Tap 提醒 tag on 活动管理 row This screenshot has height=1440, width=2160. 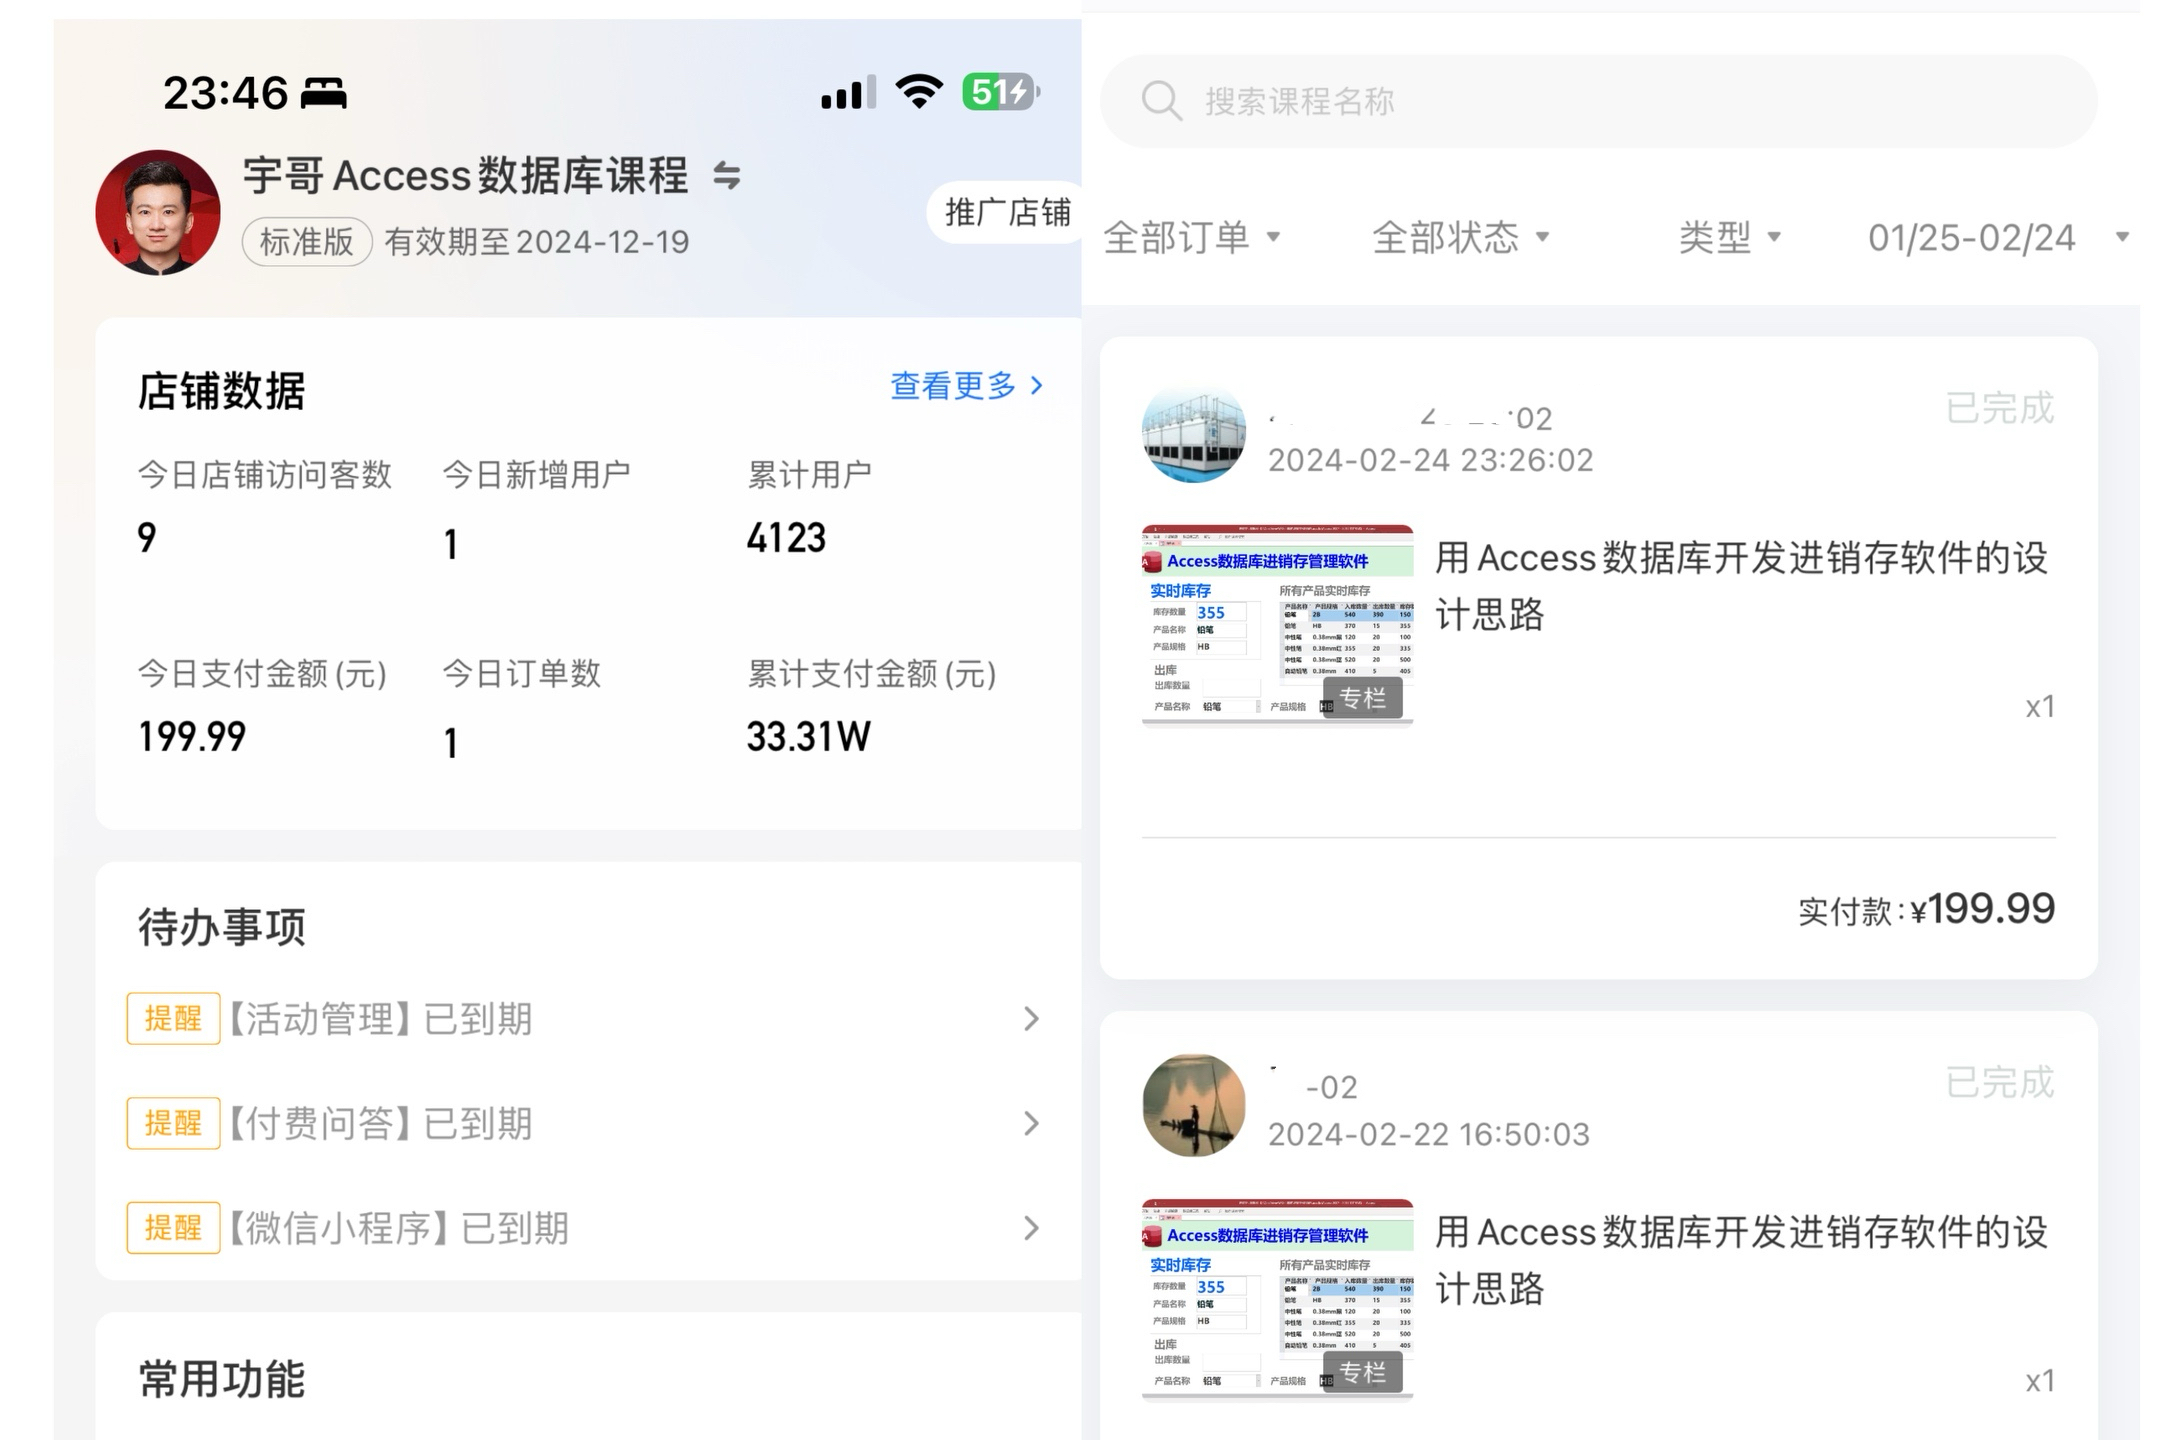point(173,1019)
